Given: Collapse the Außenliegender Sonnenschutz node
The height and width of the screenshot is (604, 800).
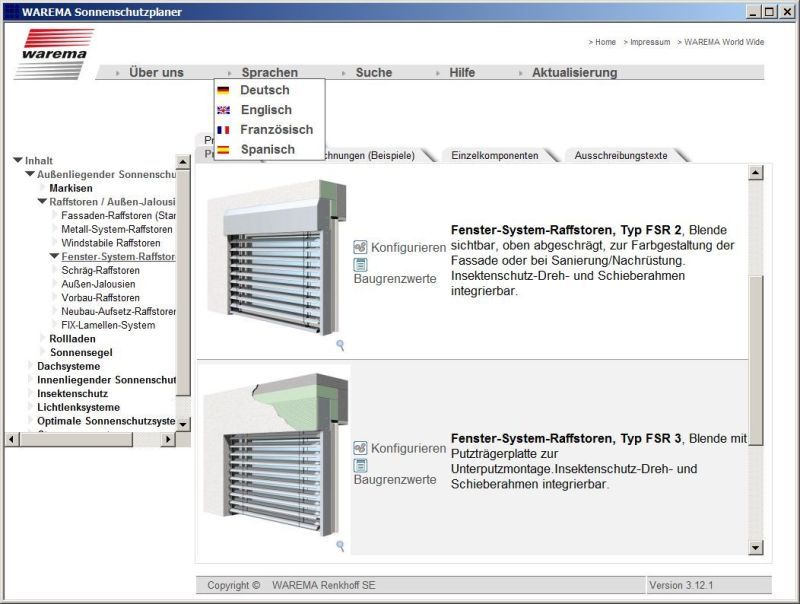Looking at the screenshot, I should click(x=30, y=174).
